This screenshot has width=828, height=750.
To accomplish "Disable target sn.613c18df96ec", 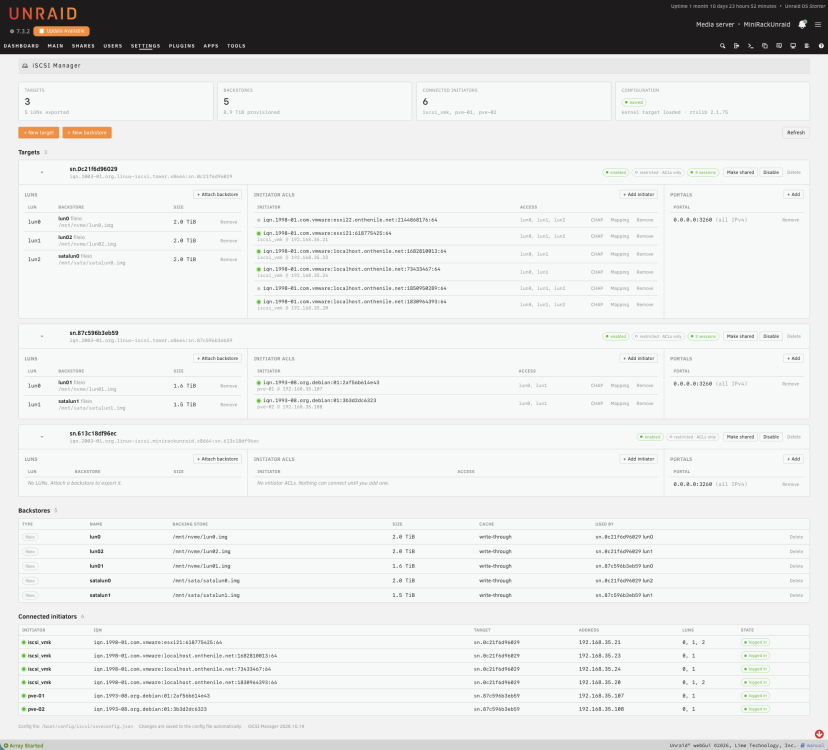I will 771,437.
